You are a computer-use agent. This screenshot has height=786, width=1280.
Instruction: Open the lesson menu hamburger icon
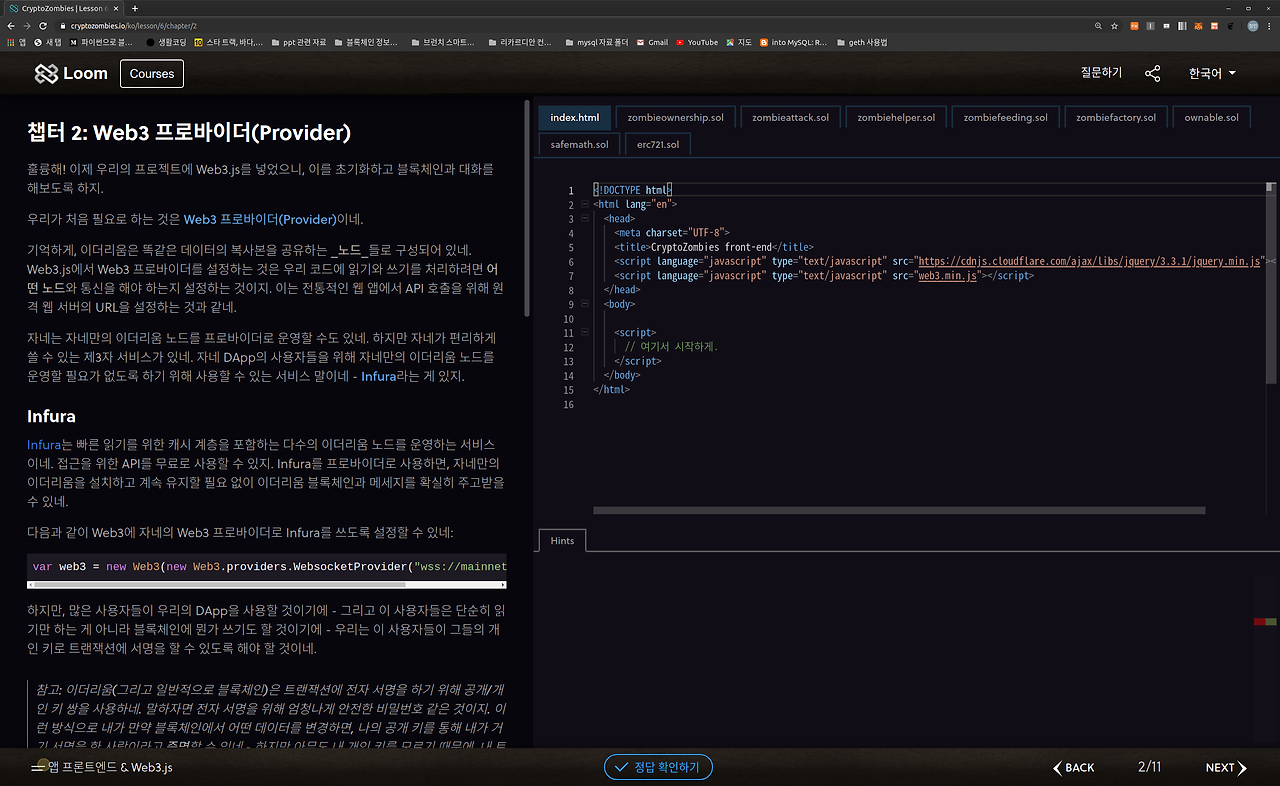point(39,767)
